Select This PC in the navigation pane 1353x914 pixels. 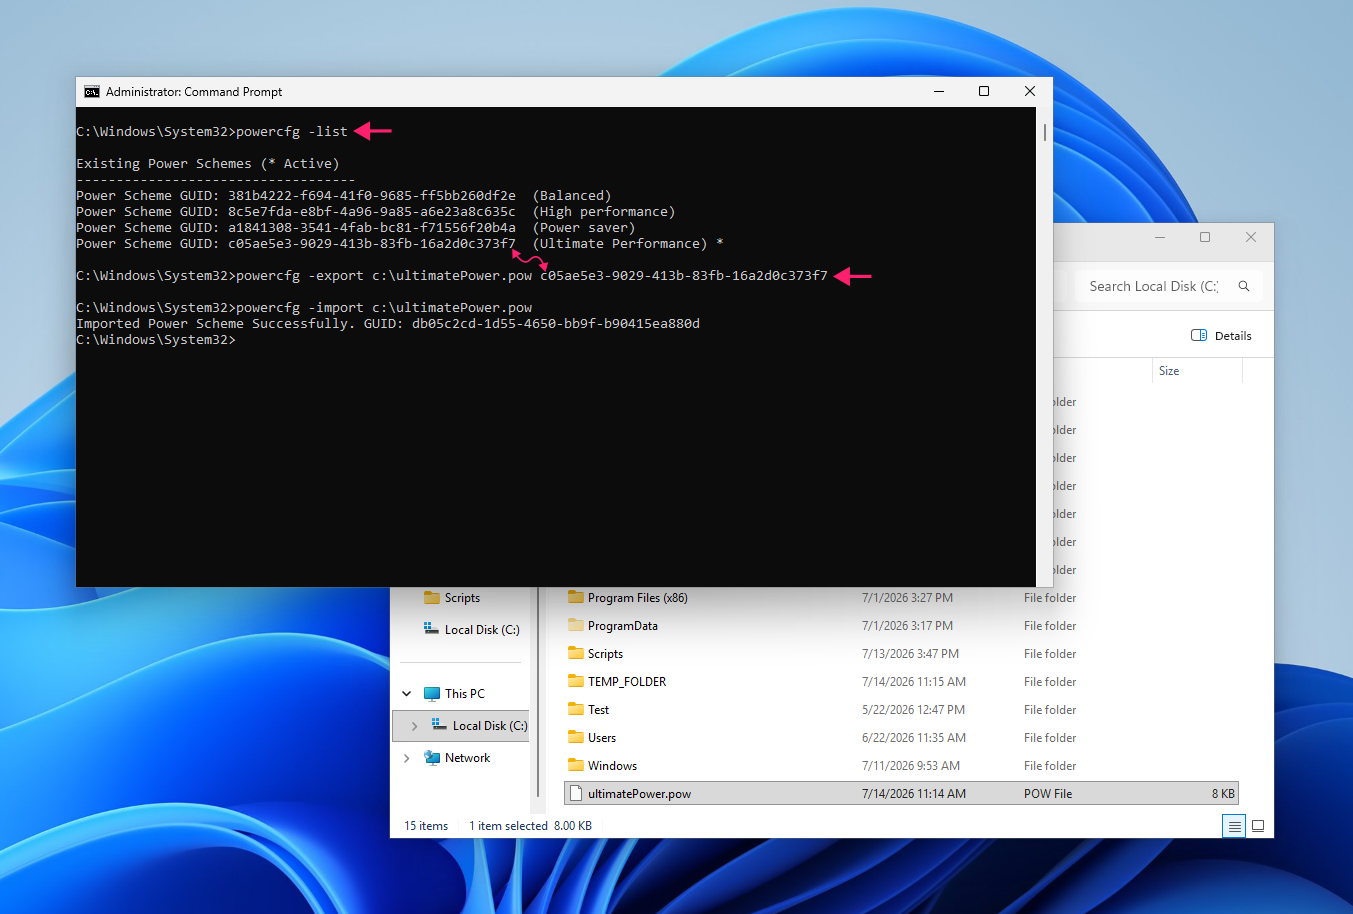[465, 694]
